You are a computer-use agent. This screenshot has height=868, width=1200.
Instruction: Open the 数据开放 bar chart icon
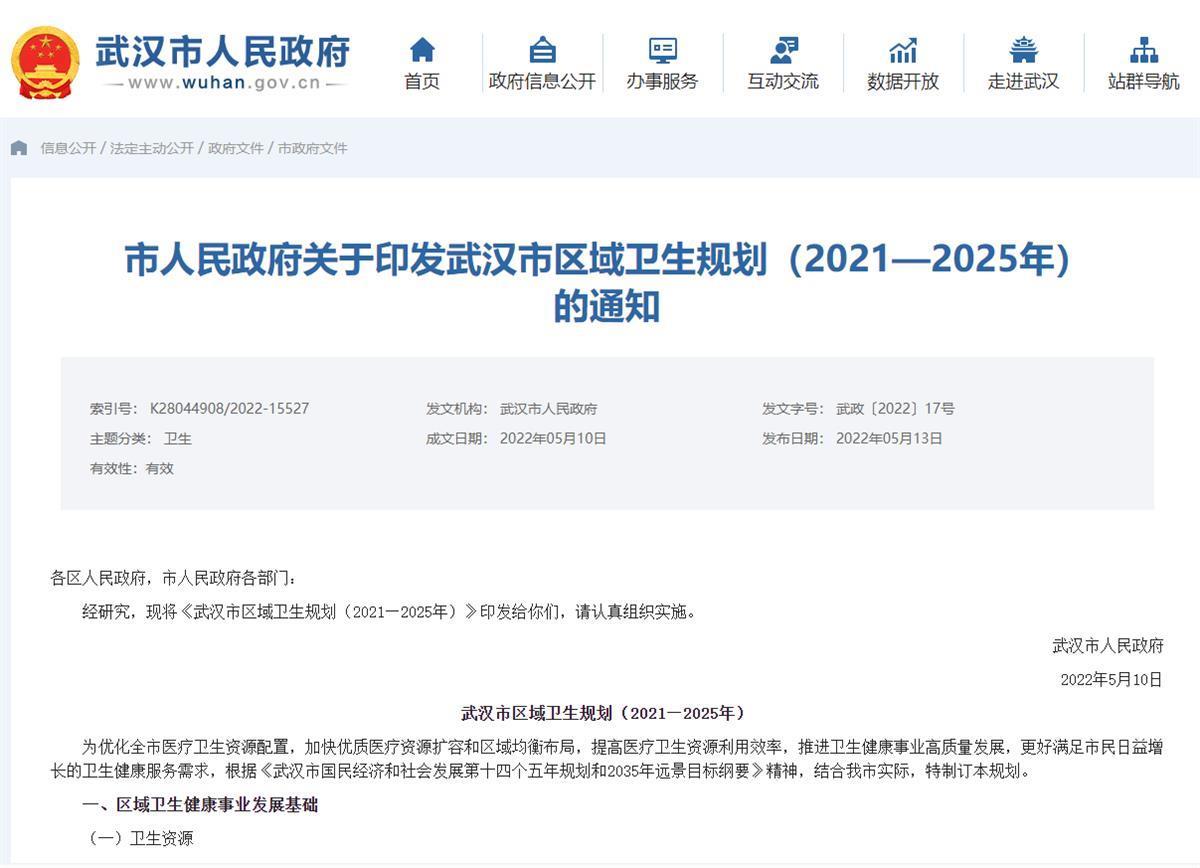[903, 49]
